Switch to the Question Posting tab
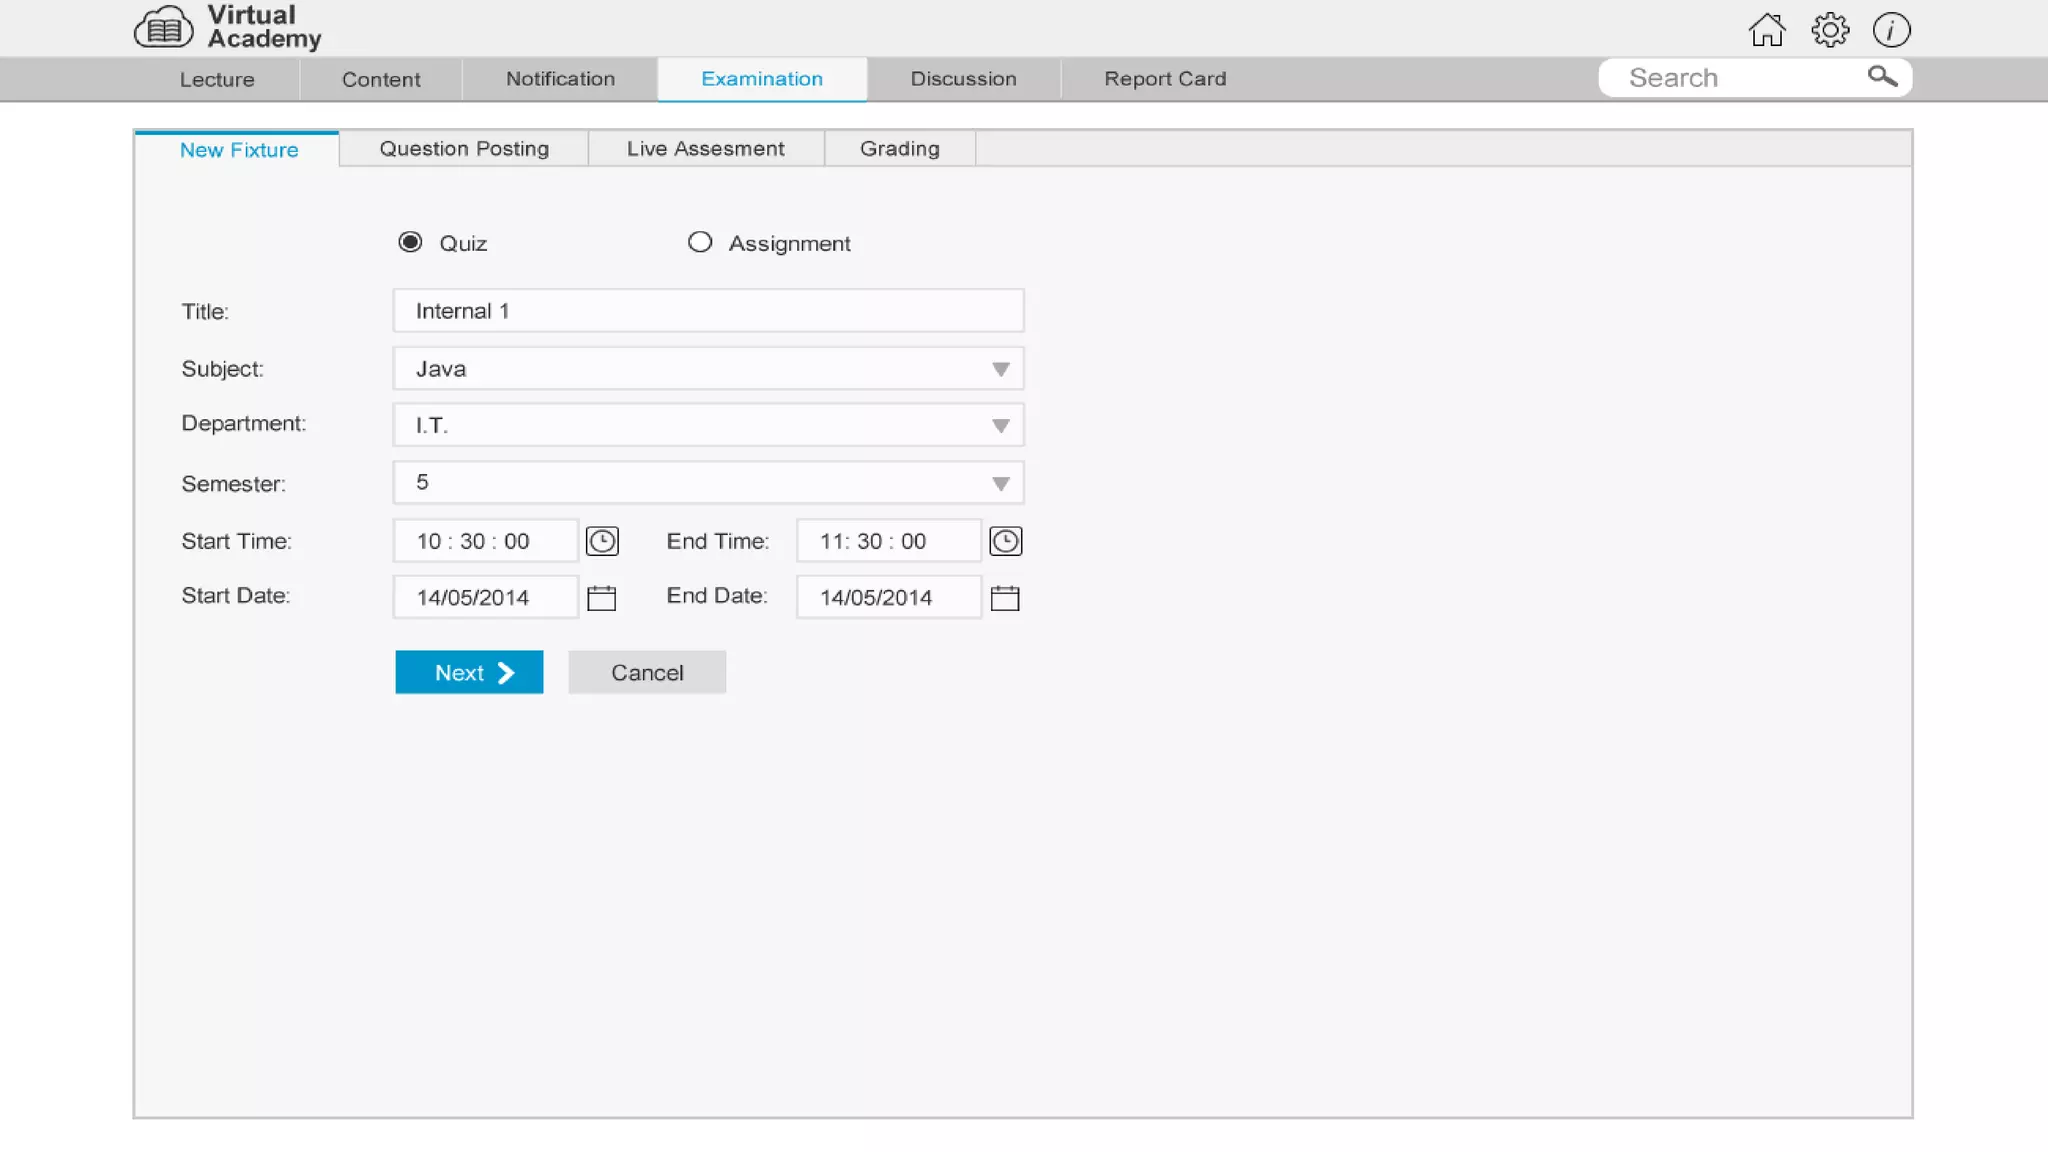This screenshot has height=1152, width=2048. coord(464,149)
